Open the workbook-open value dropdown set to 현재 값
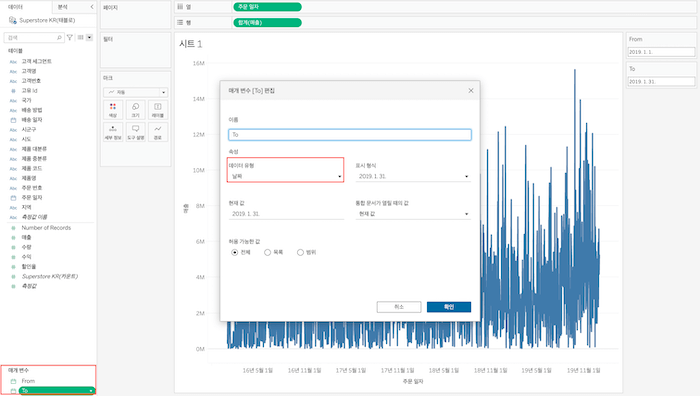This screenshot has width=700, height=396. (413, 214)
